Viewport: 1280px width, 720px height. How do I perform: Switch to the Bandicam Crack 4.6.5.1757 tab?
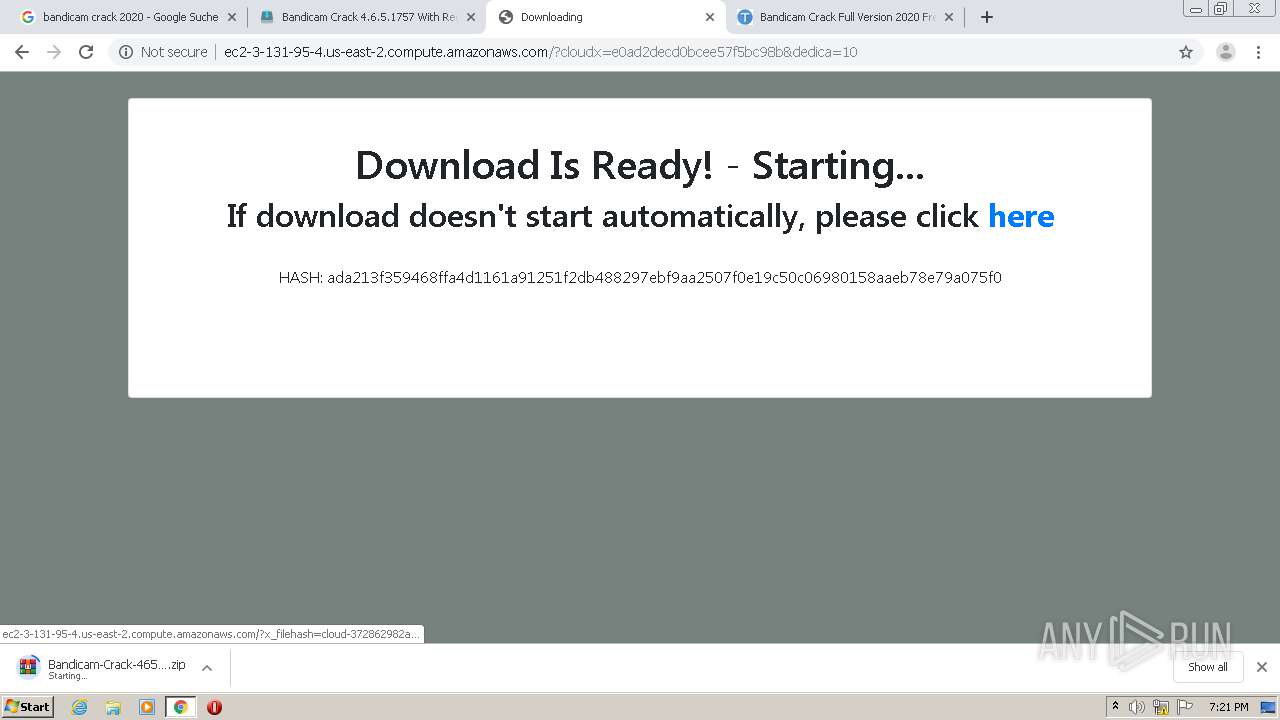pyautogui.click(x=368, y=17)
